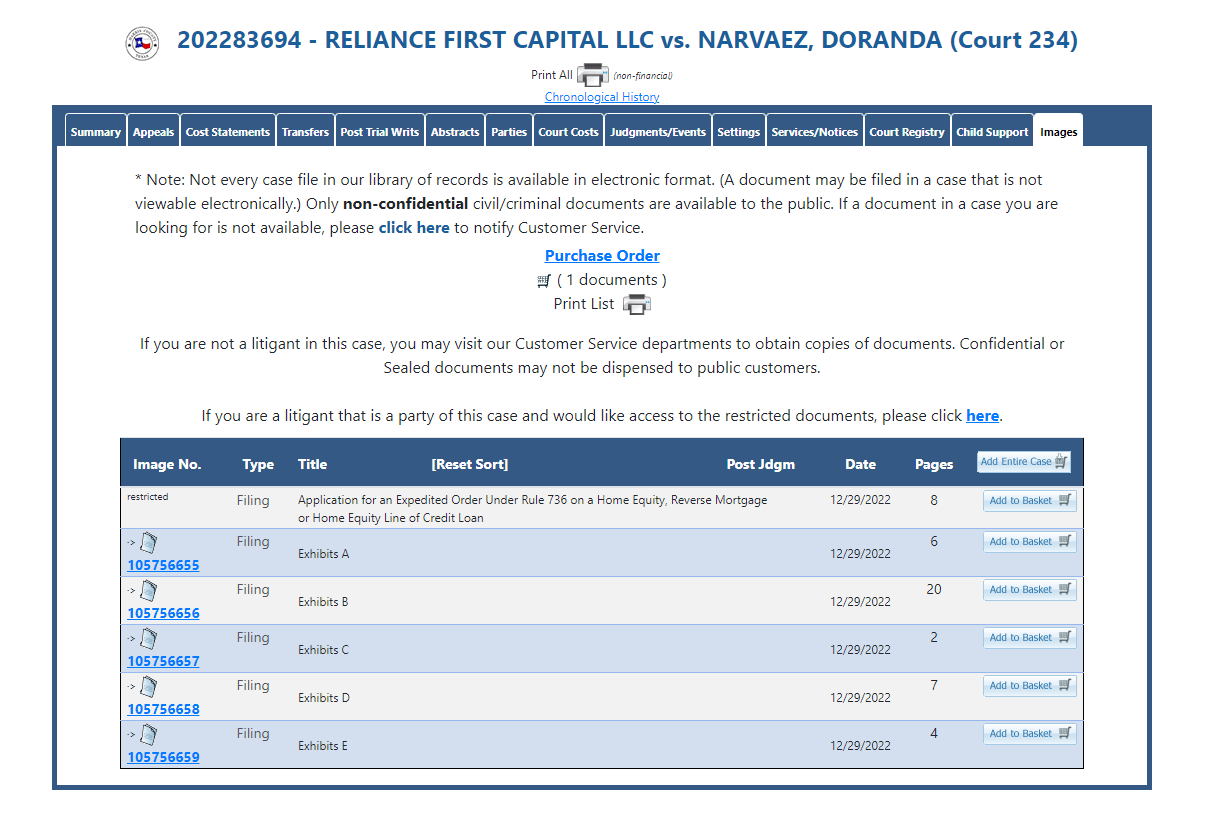
Task: Click the 'Exhibits B' title text
Action: point(323,602)
